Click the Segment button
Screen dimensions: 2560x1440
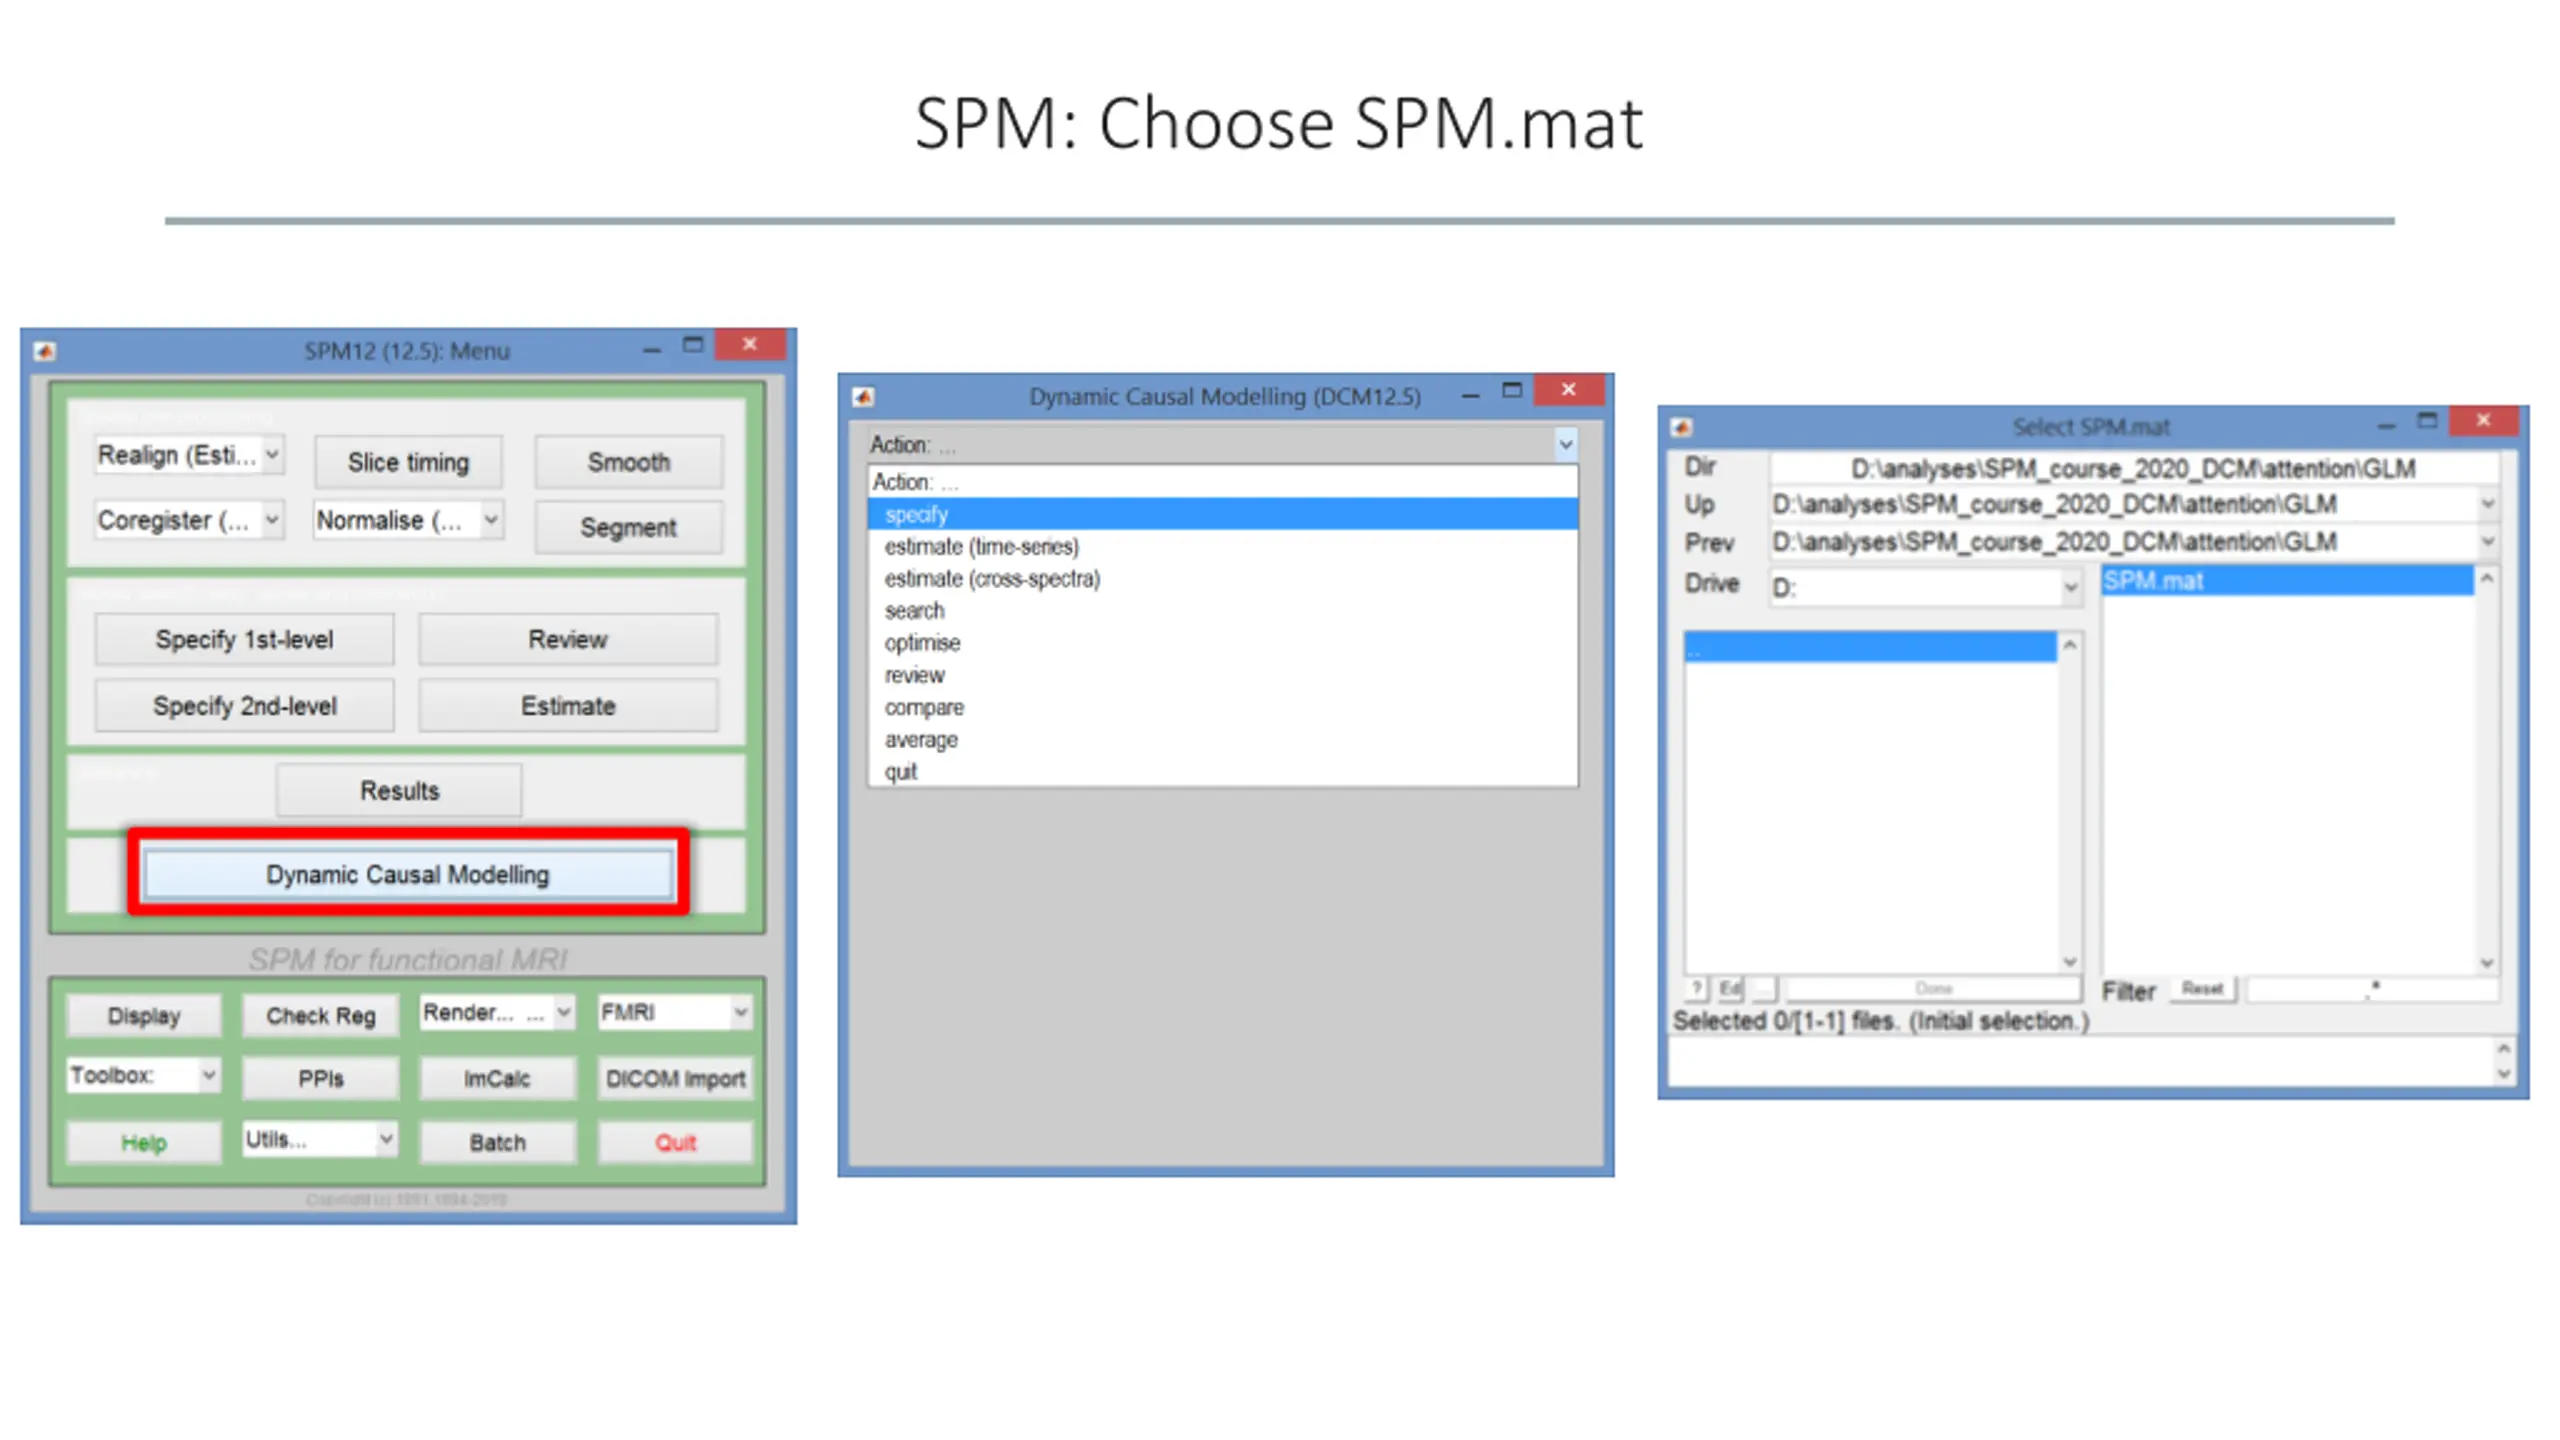pos(628,527)
